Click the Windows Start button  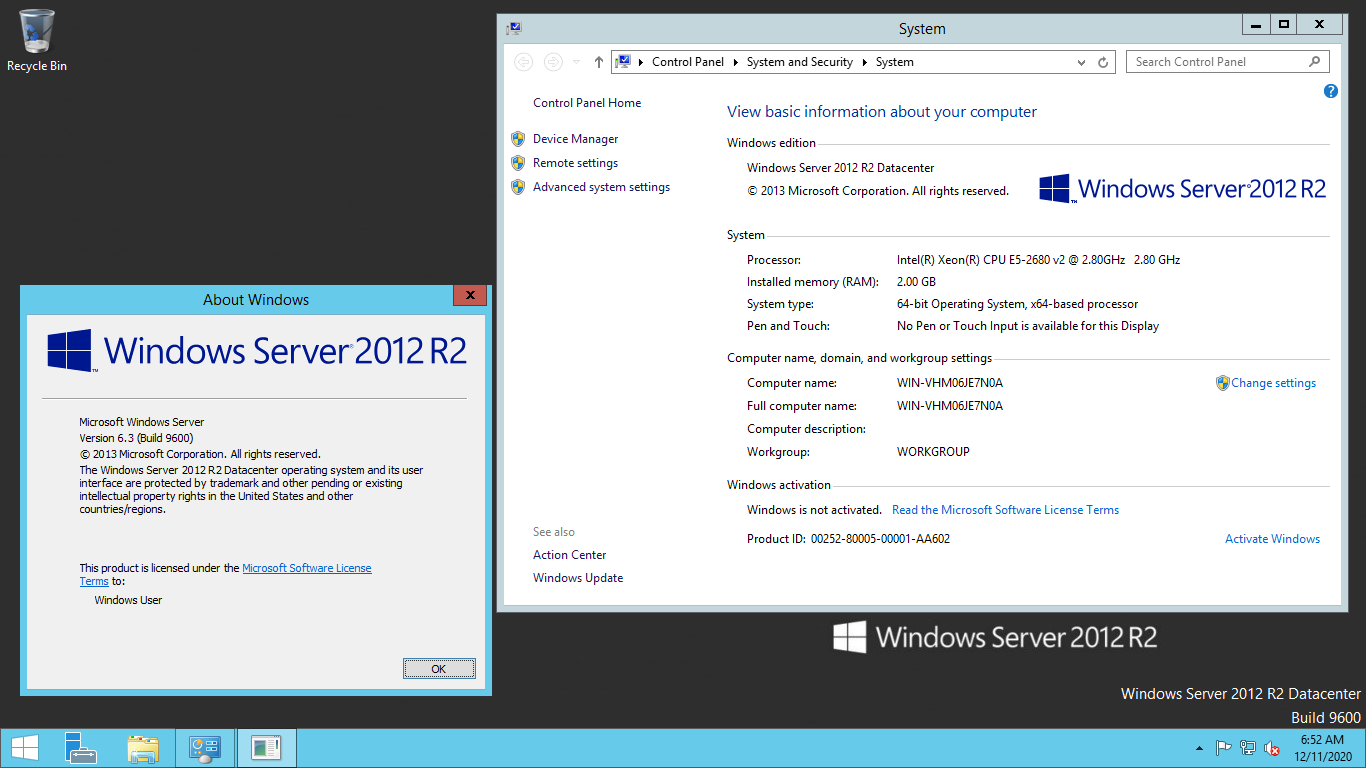pyautogui.click(x=25, y=748)
